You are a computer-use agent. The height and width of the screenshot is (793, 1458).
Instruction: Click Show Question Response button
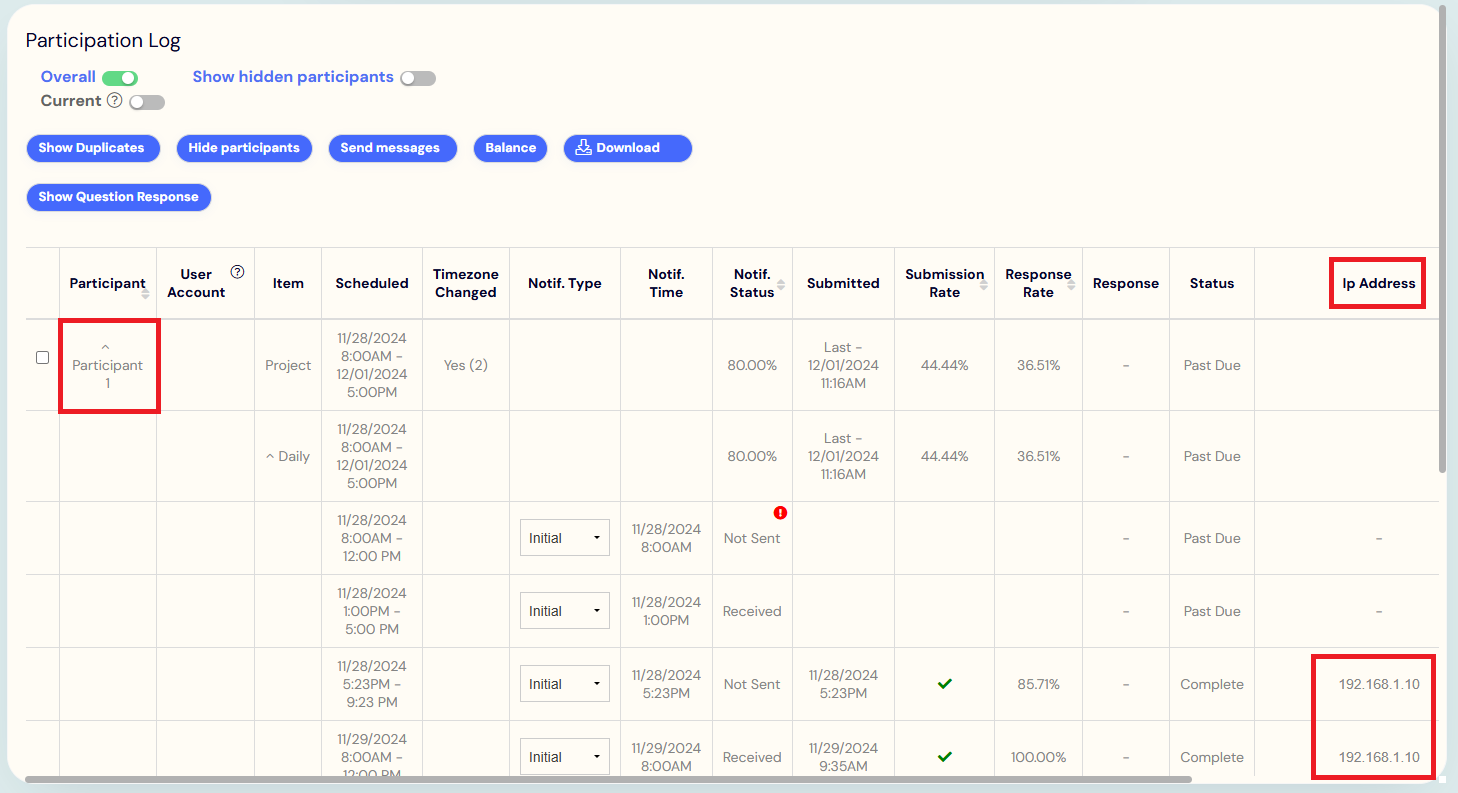(119, 197)
